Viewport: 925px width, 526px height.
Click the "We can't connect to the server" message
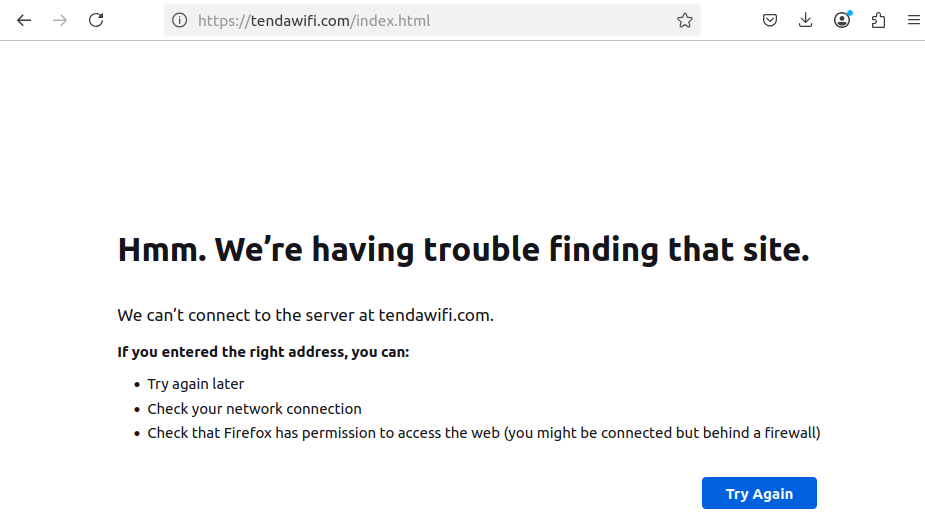pos(305,315)
